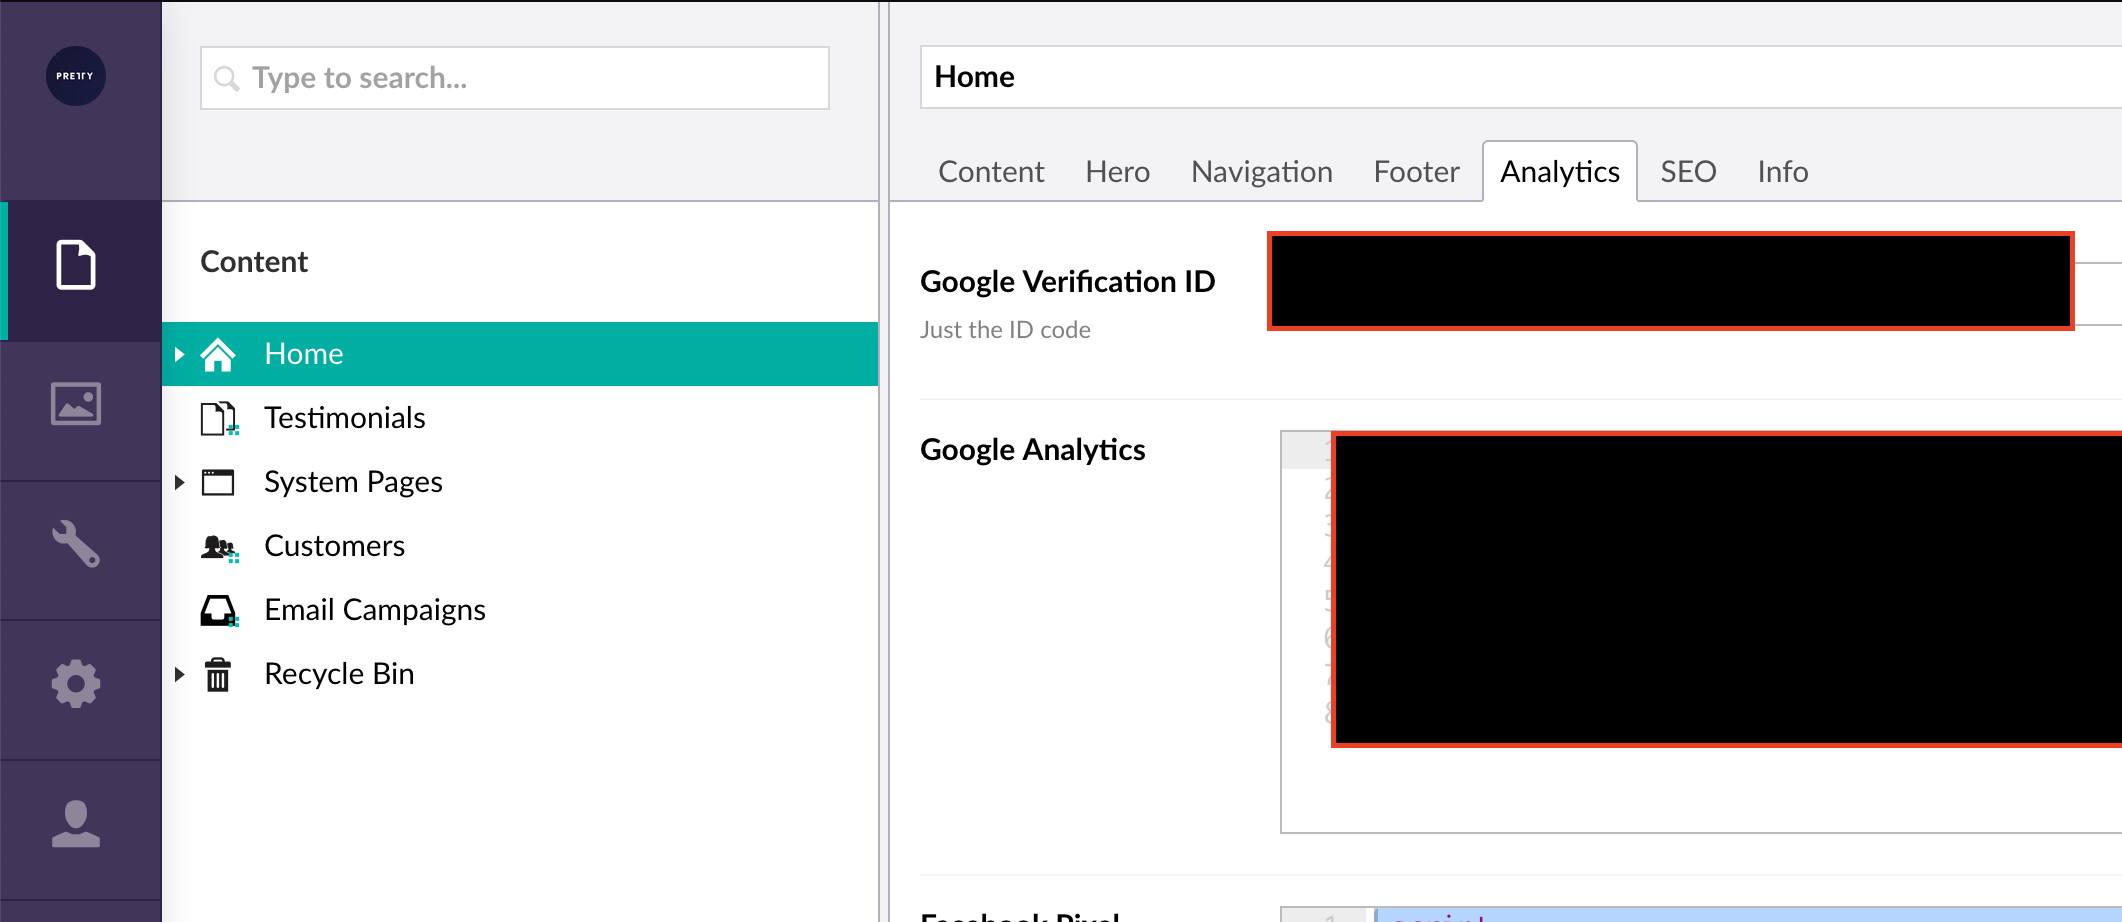Click the Google Verification ID input
Image resolution: width=2122 pixels, height=922 pixels.
1671,281
